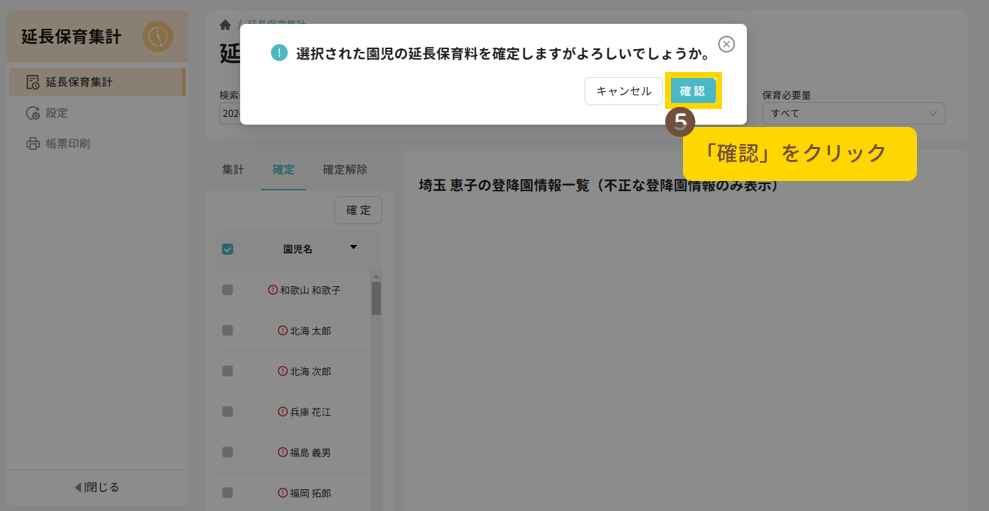Switch to the 集計 tab
This screenshot has height=511, width=989.
[x=233, y=170]
